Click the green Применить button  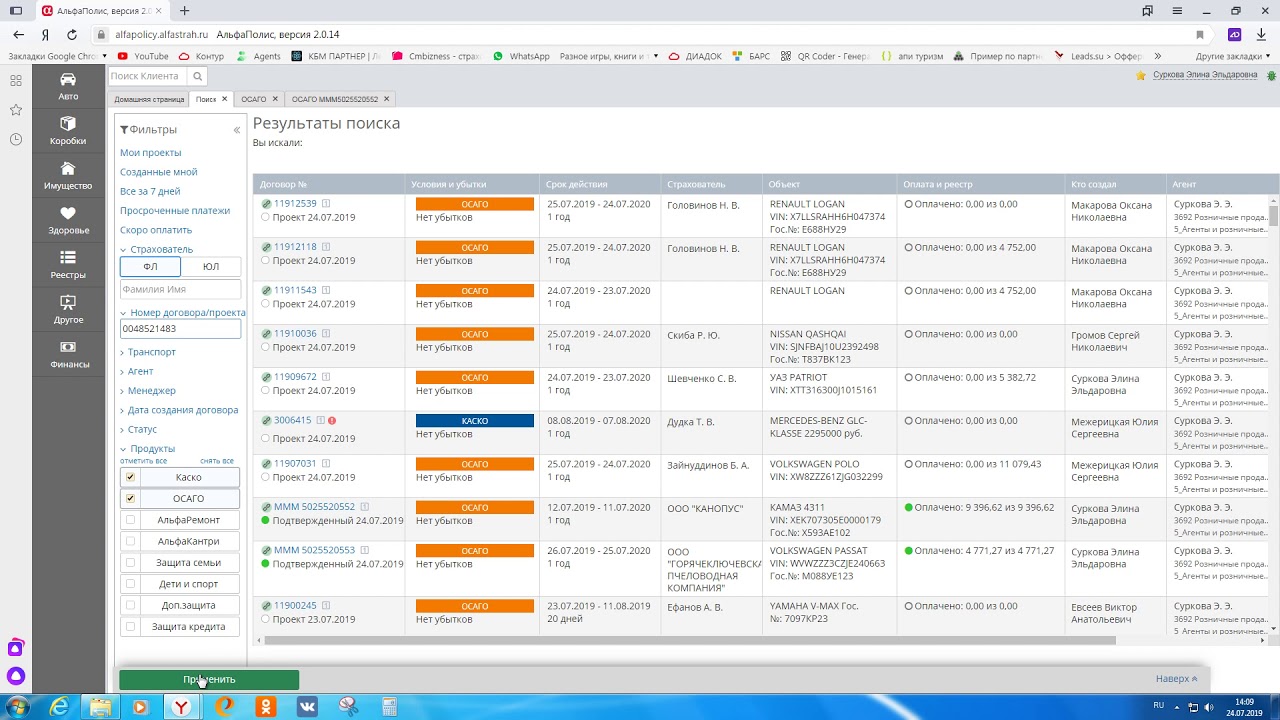coord(209,679)
